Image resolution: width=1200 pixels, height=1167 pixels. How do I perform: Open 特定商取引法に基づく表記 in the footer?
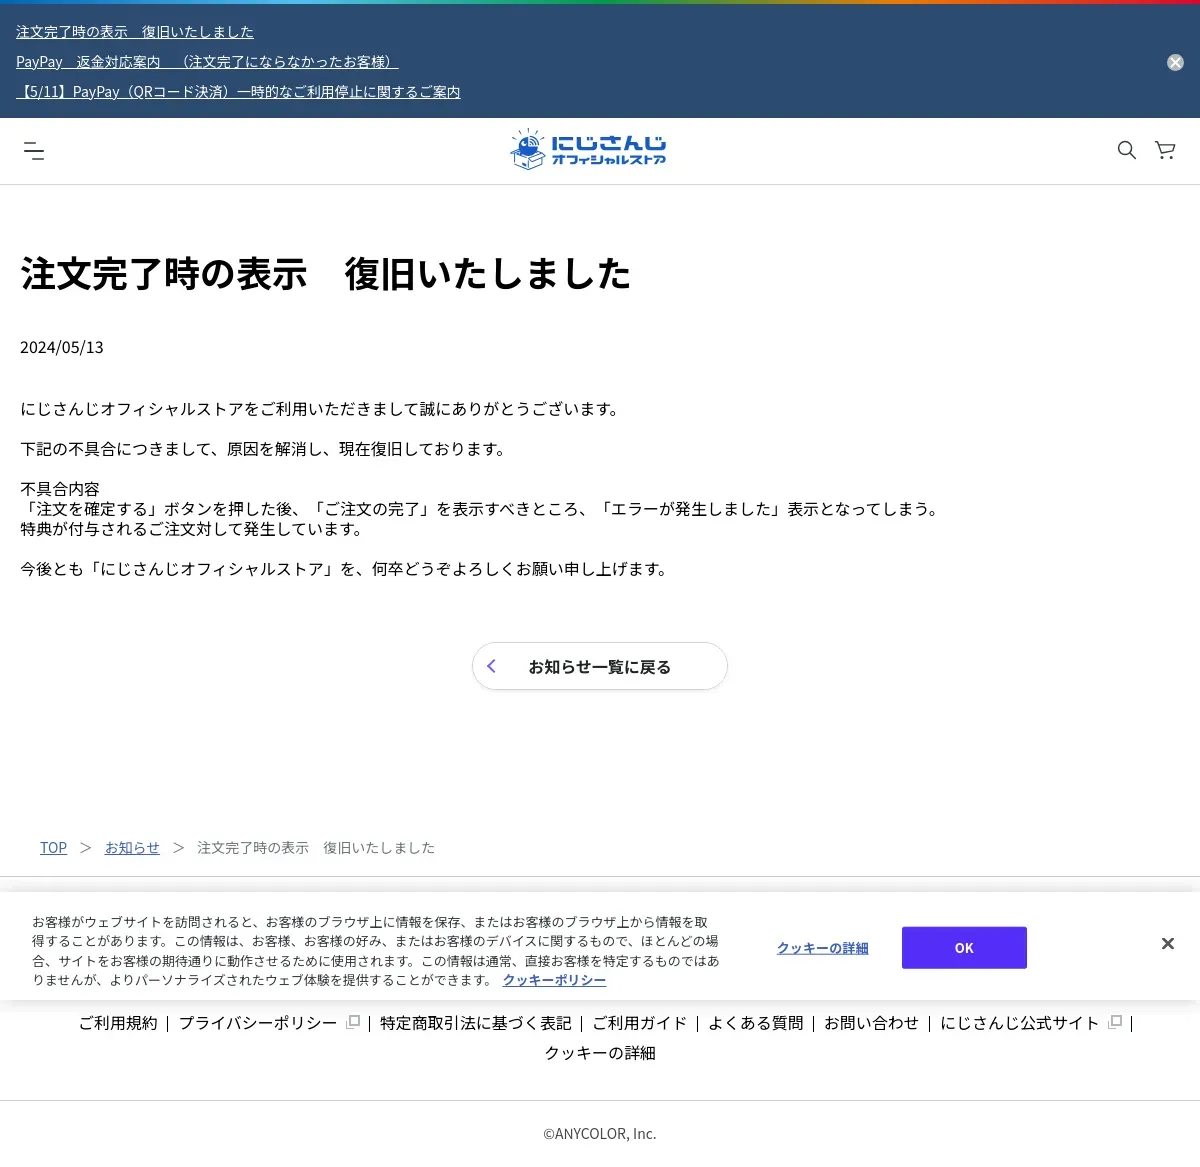point(476,1023)
